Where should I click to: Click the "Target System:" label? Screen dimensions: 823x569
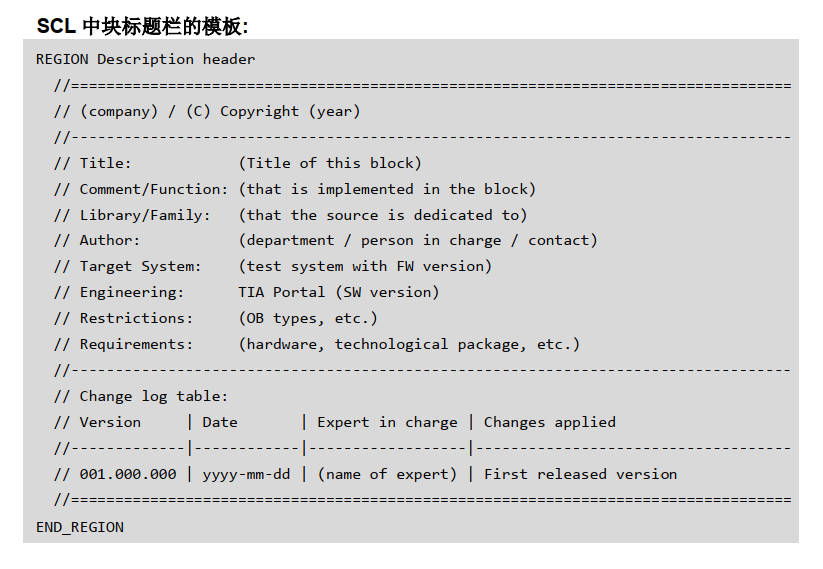pyautogui.click(x=140, y=266)
